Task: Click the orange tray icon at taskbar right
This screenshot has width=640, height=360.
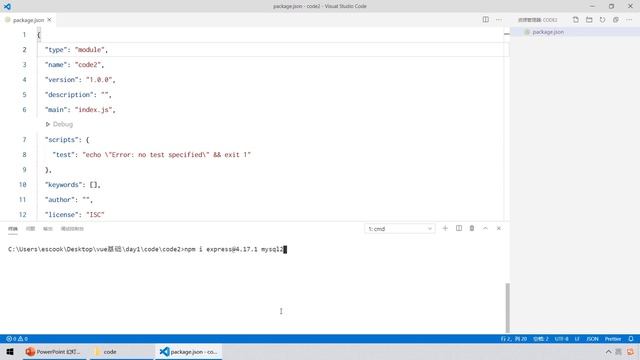Action: [x=631, y=351]
